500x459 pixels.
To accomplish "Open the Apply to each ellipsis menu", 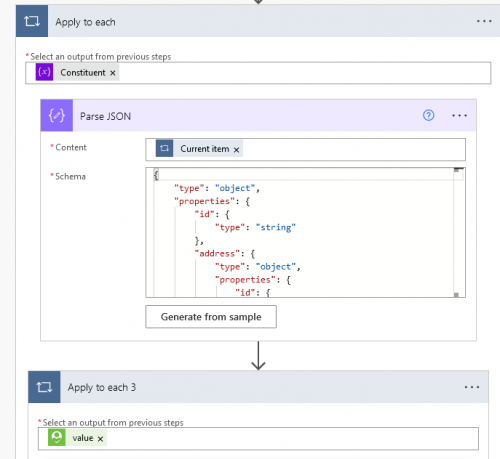I will (484, 21).
